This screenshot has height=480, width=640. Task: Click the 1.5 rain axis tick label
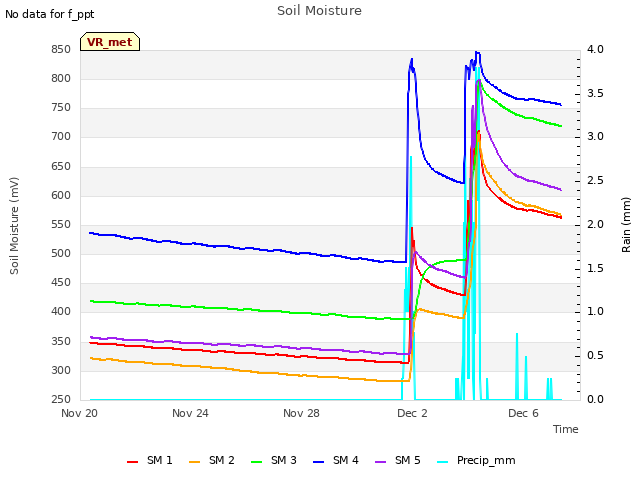point(595,269)
